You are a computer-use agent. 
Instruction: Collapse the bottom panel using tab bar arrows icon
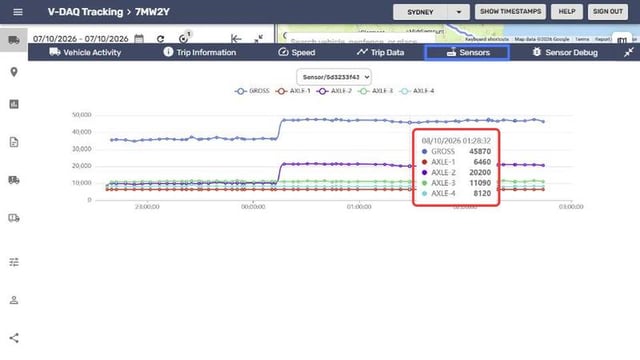629,52
